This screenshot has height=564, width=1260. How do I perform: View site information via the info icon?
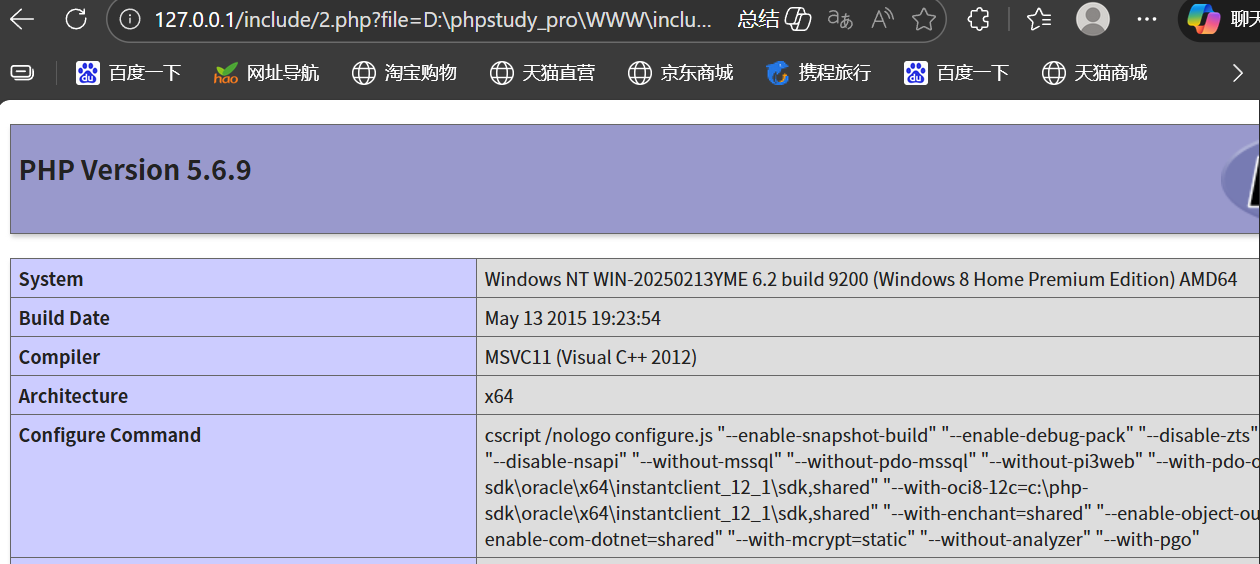128,18
